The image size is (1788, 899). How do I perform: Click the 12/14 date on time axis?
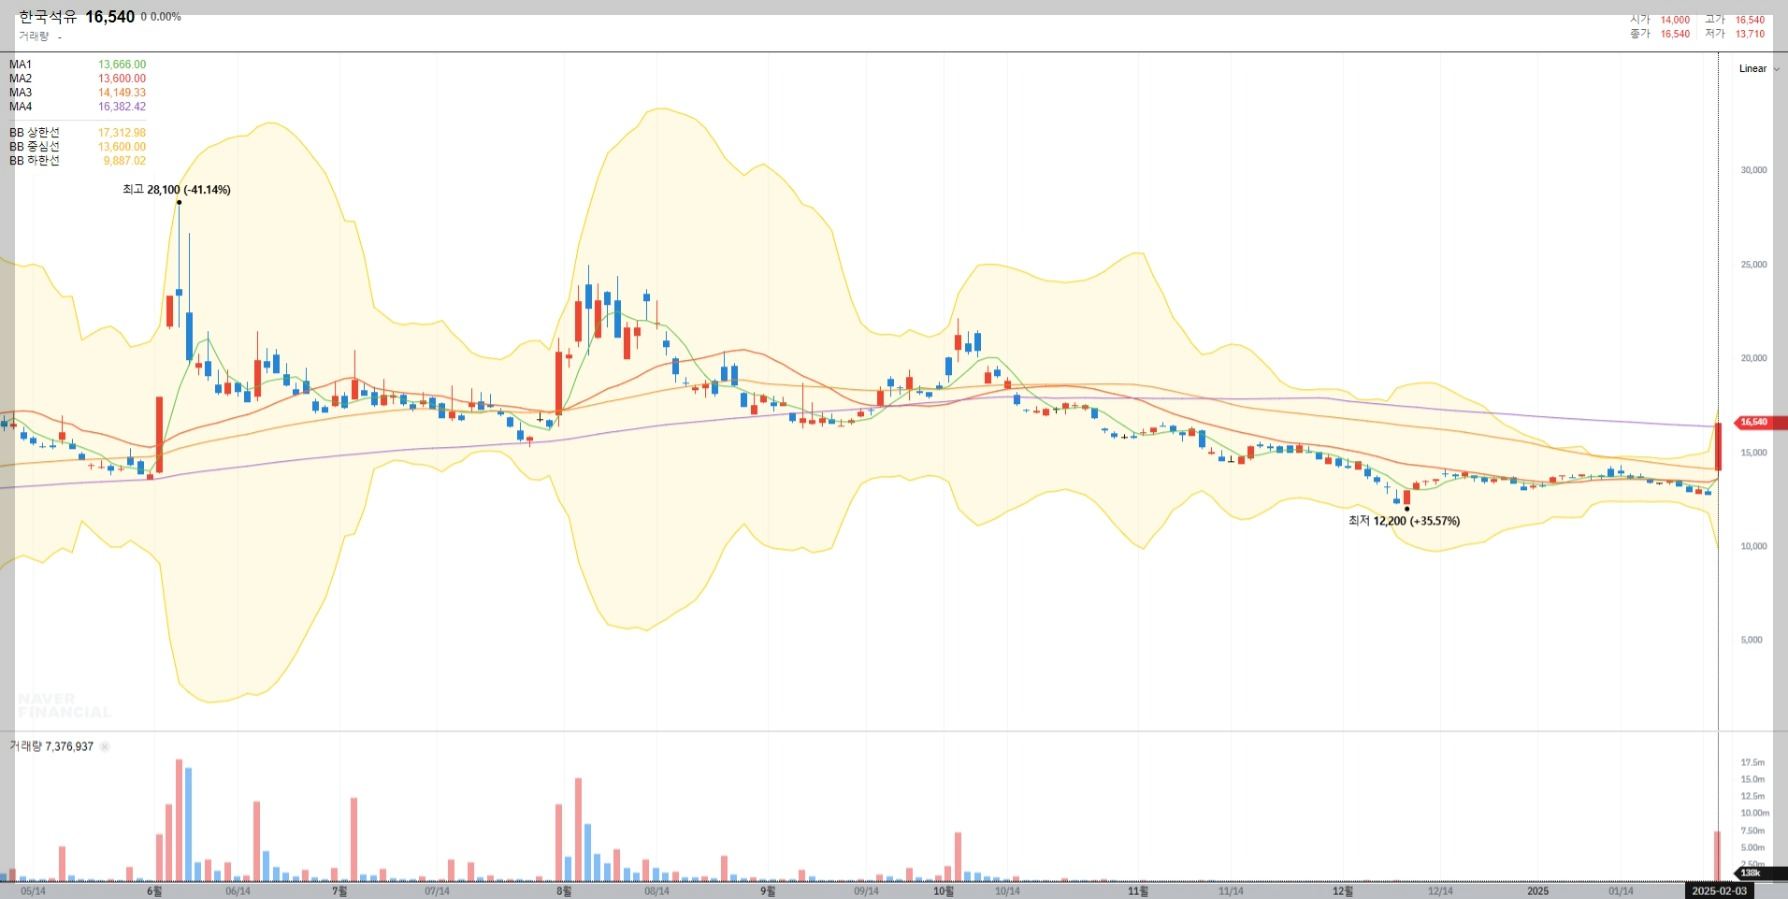tap(1440, 891)
